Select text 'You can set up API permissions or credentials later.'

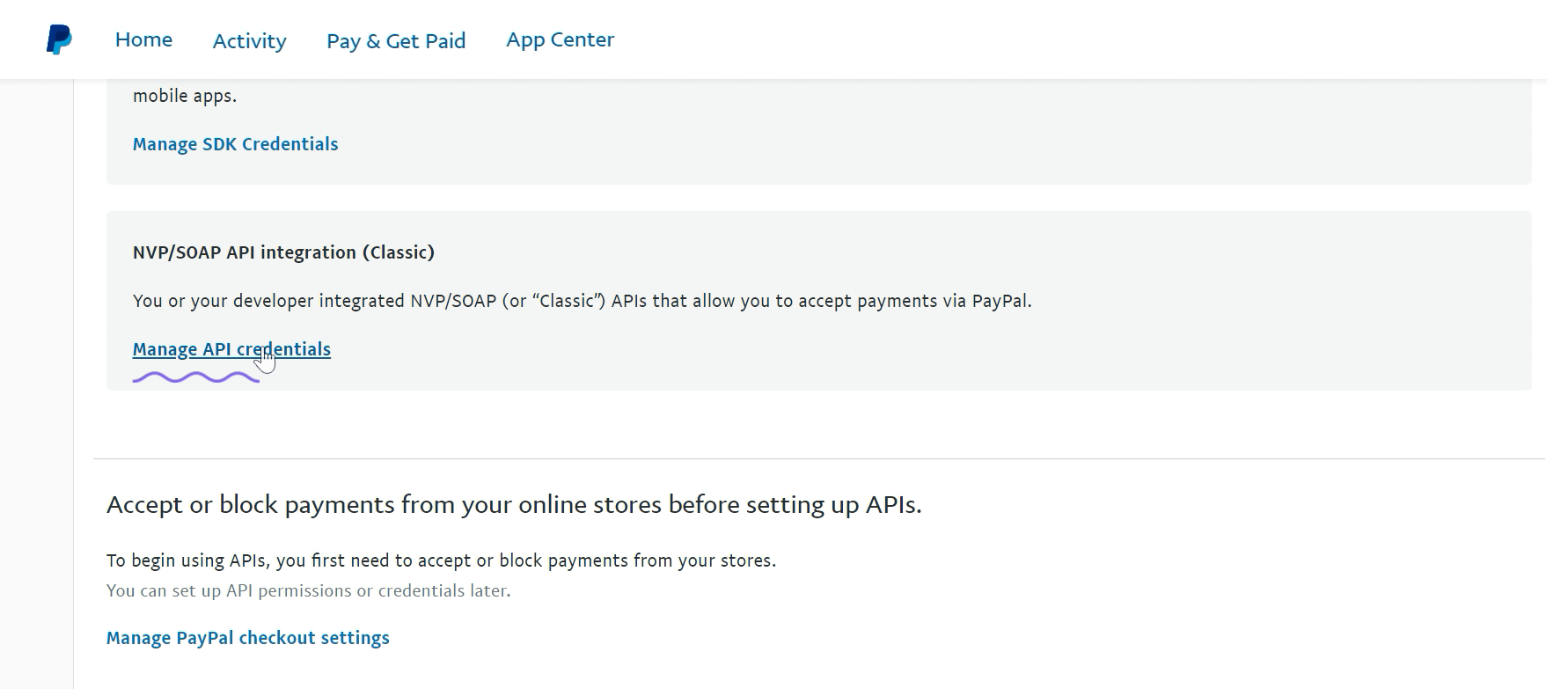pos(308,591)
